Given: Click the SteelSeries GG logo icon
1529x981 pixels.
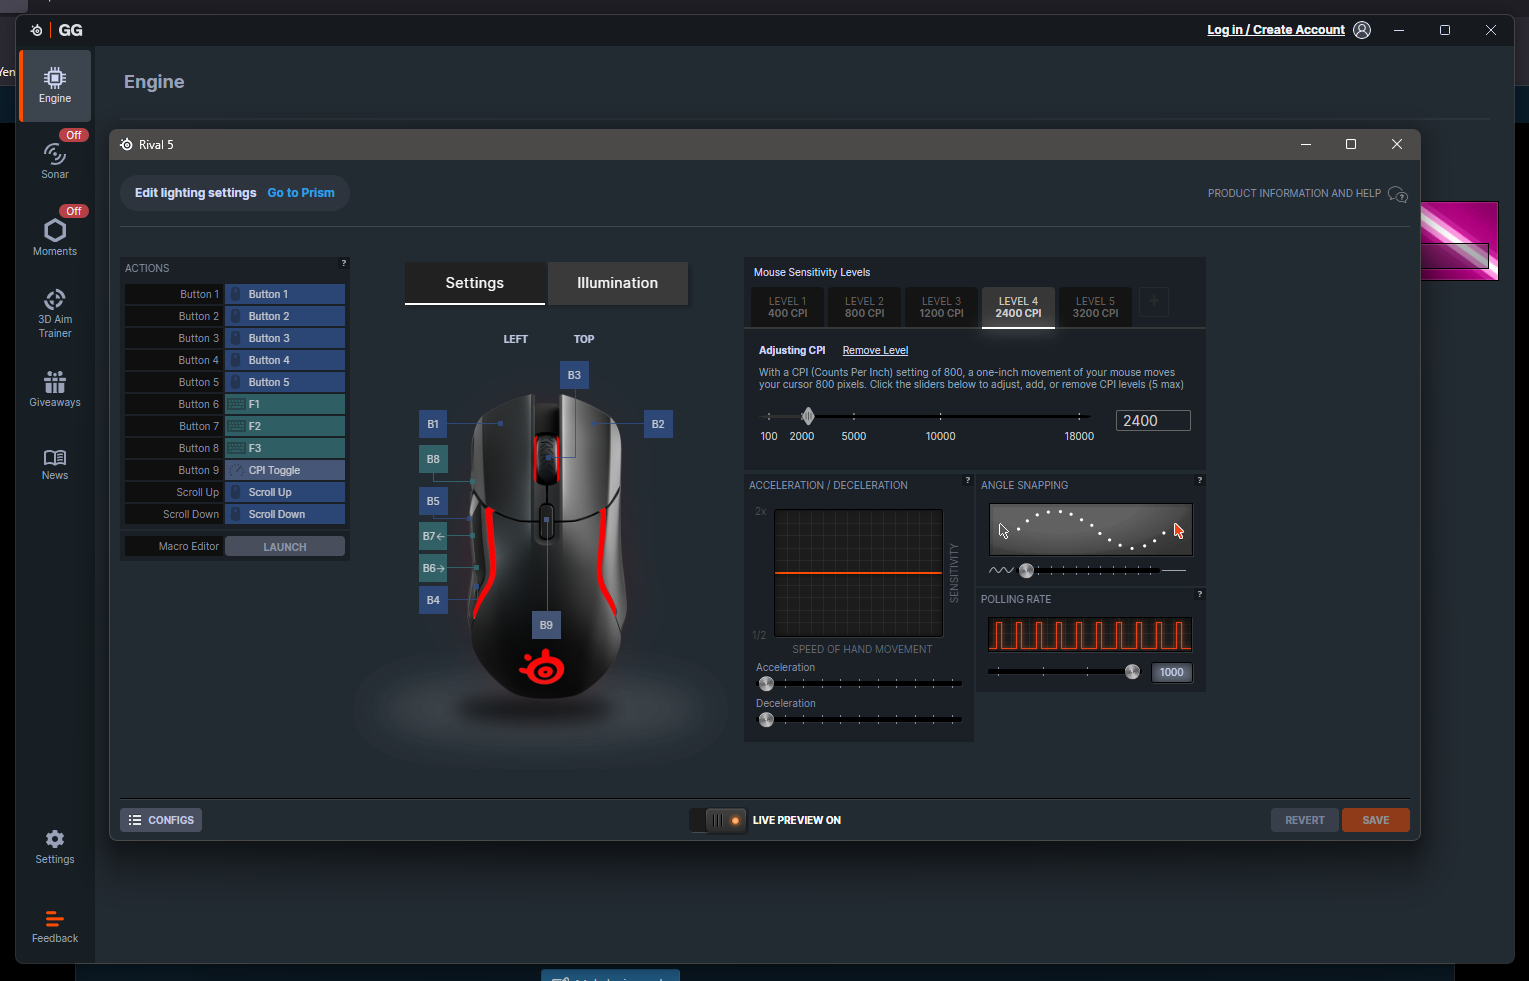Looking at the screenshot, I should coord(37,30).
